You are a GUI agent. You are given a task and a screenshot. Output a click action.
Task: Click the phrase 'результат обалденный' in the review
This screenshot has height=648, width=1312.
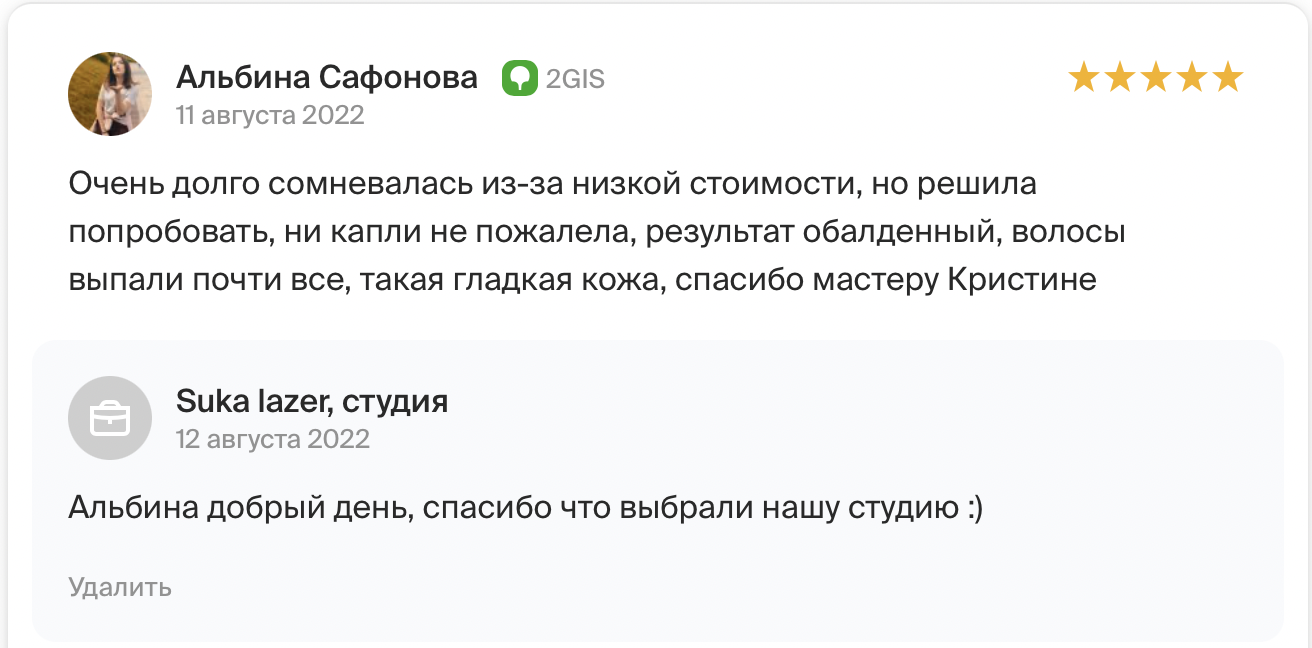(821, 232)
